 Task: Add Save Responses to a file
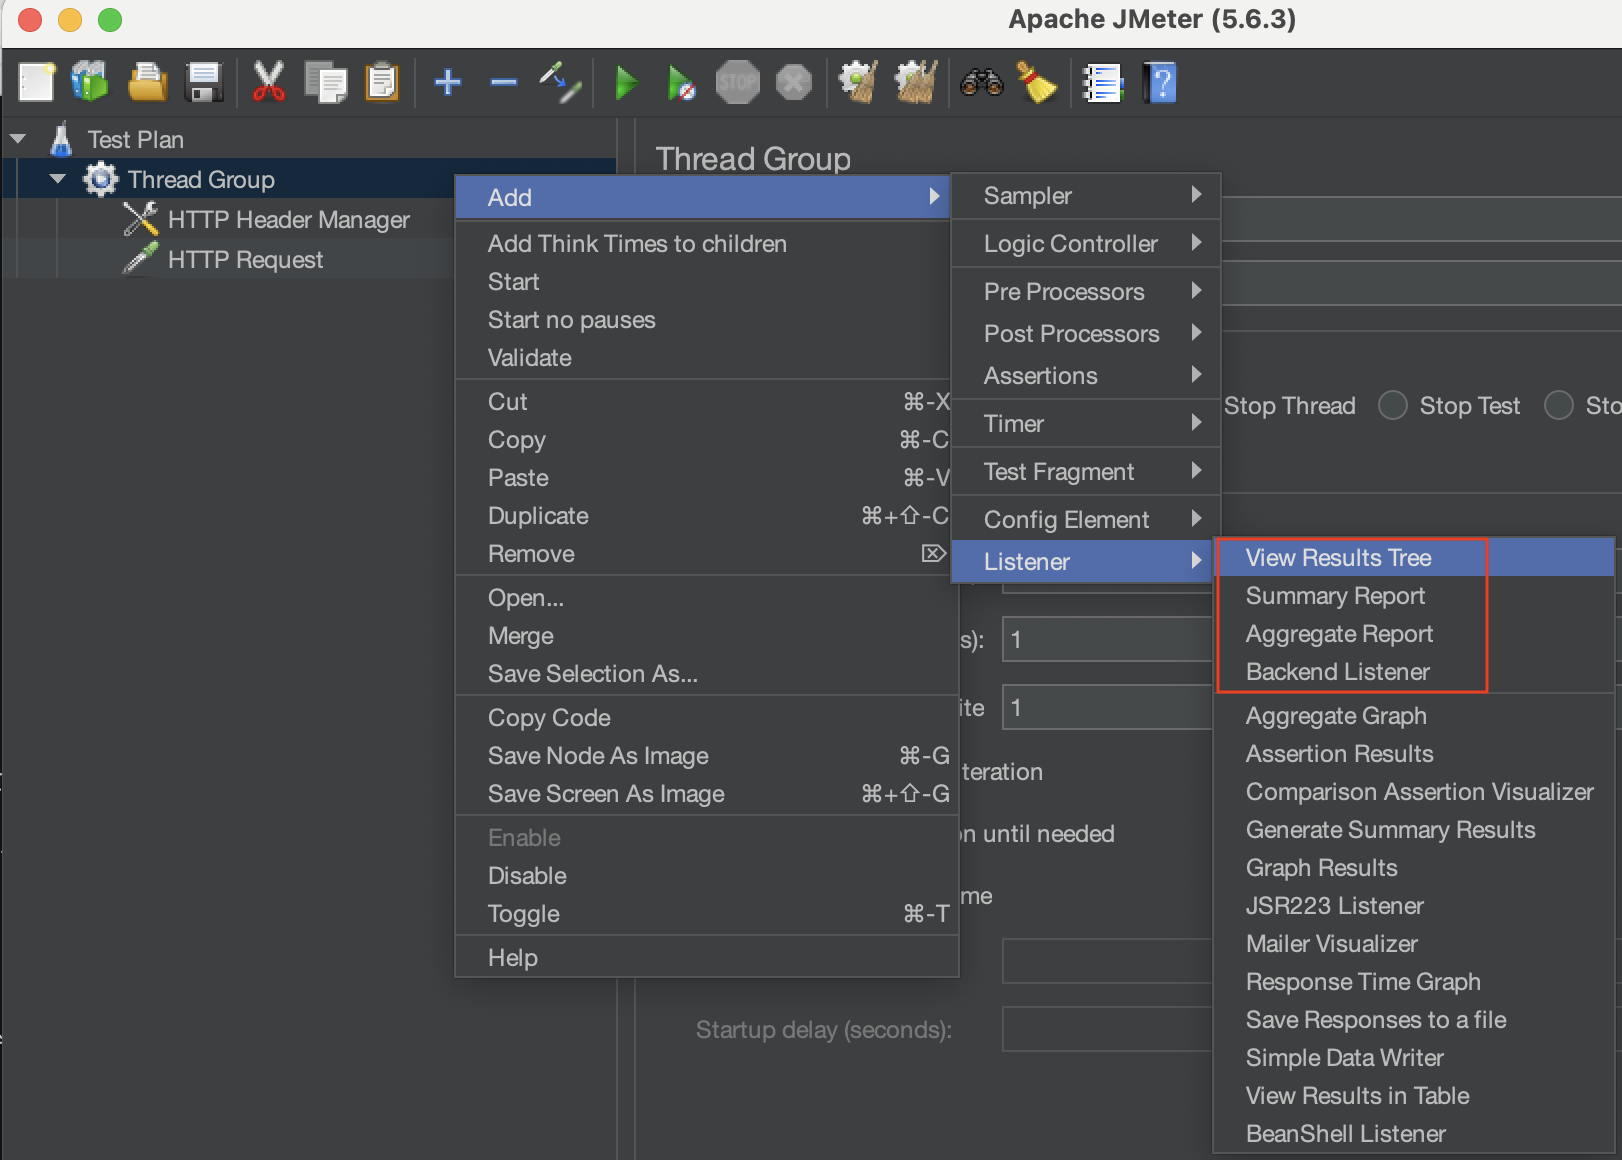(1414, 1020)
